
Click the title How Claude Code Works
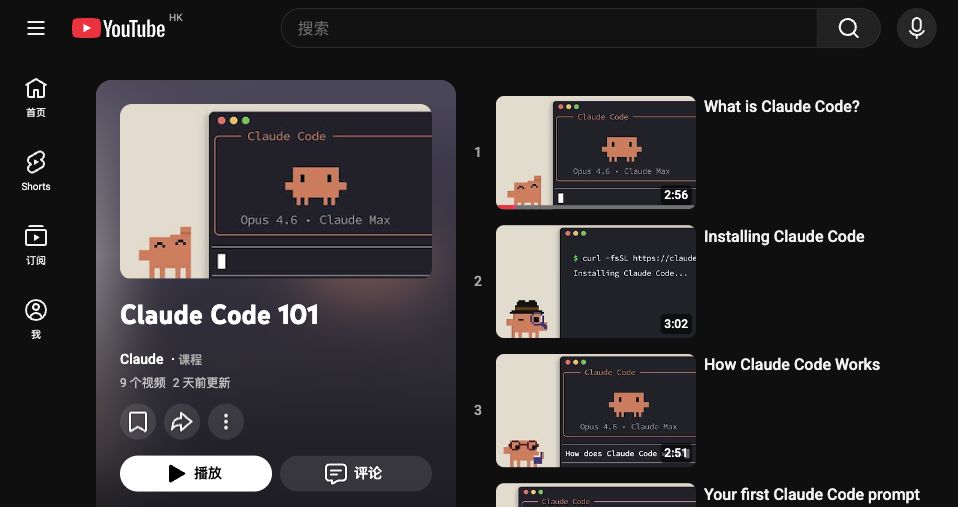pos(792,365)
